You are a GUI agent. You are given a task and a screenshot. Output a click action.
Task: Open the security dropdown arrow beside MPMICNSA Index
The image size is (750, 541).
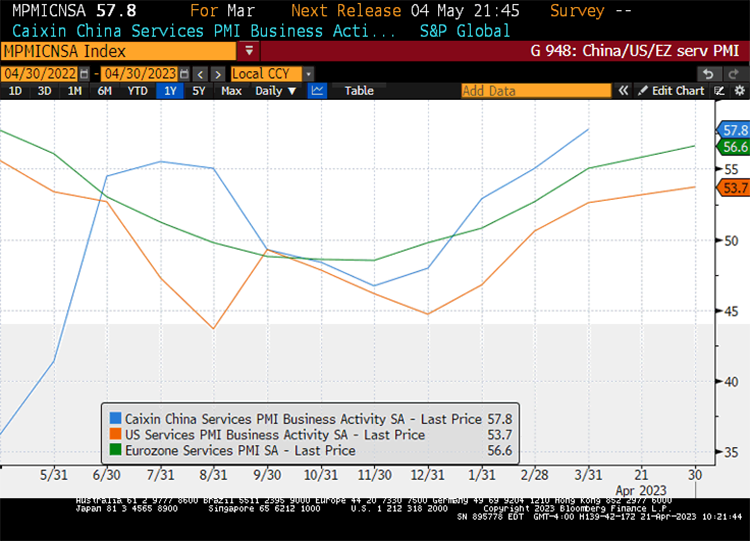tap(249, 51)
